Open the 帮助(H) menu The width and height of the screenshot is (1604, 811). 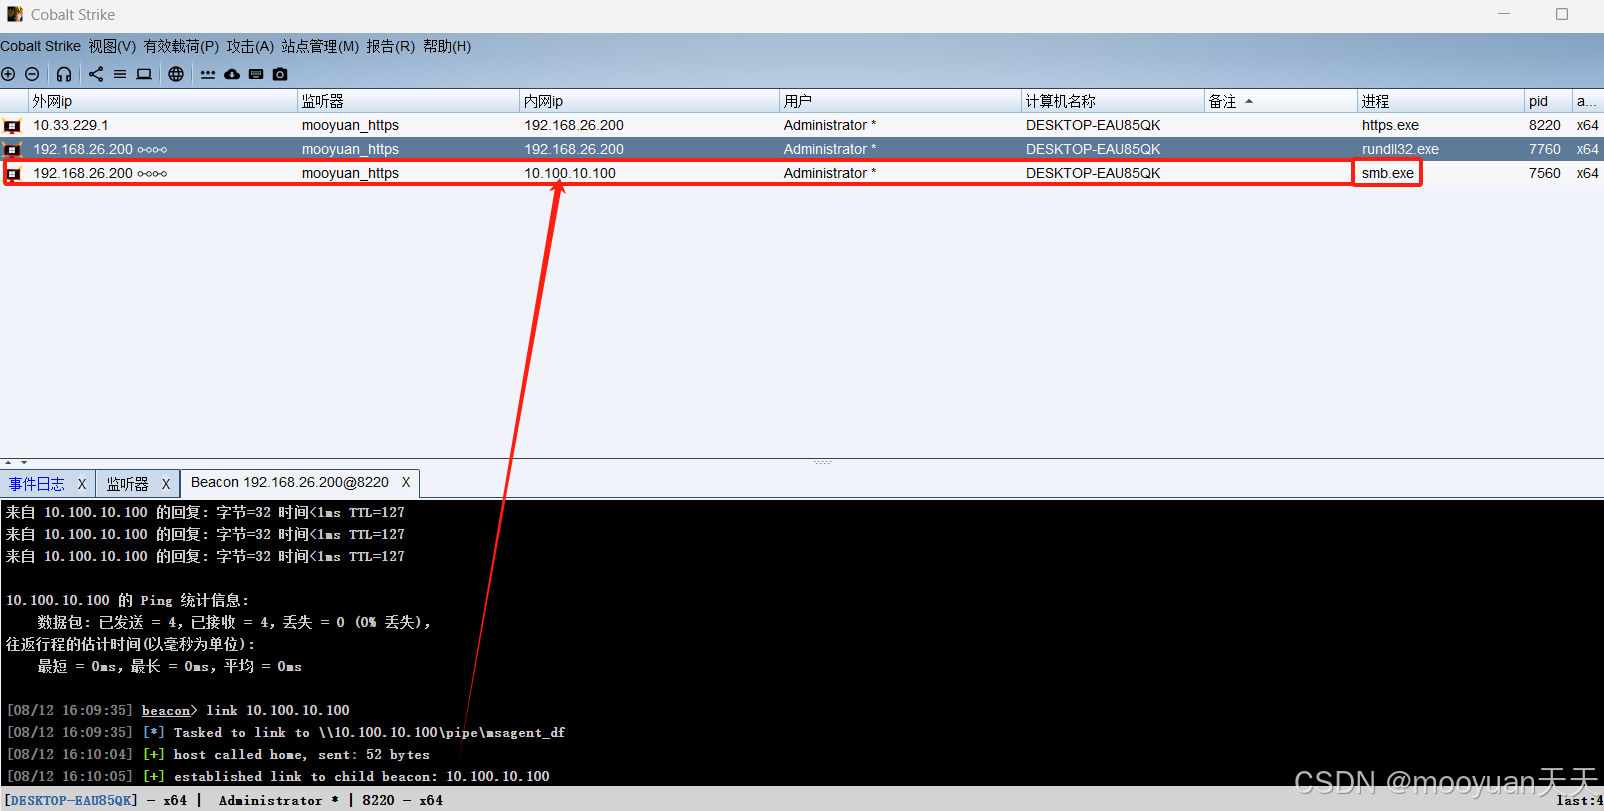pyautogui.click(x=447, y=46)
